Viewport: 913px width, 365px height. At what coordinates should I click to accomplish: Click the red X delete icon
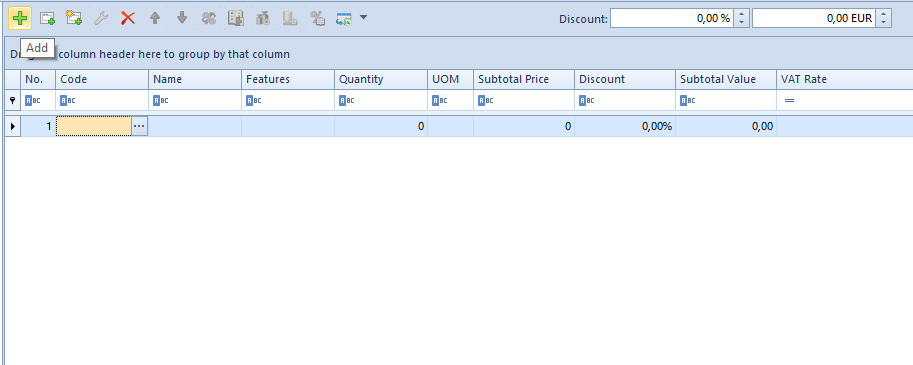tap(128, 19)
